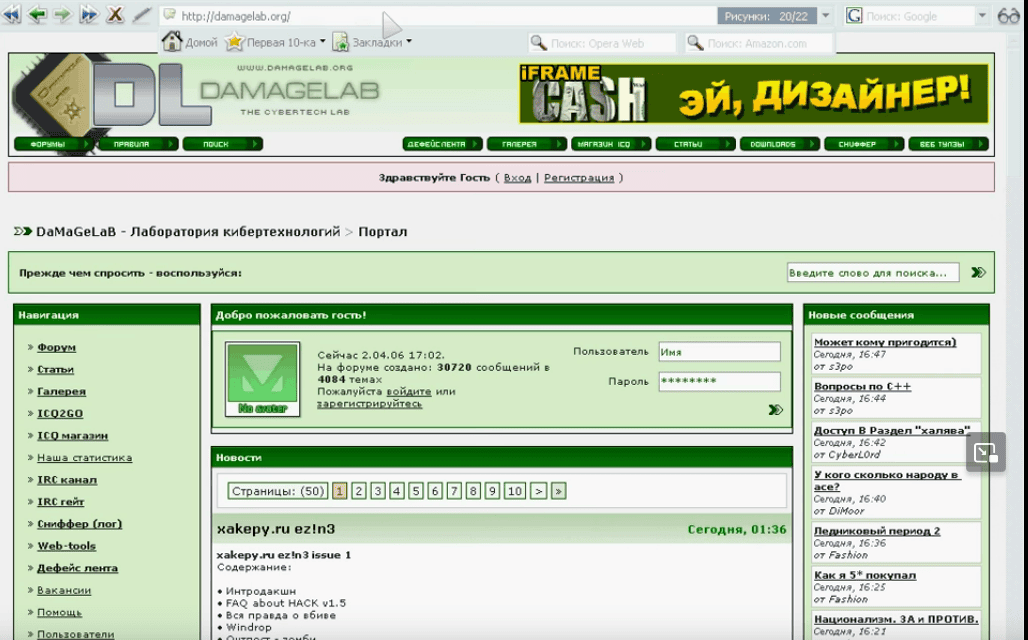Open ICQ2GO in sidebar
Image resolution: width=1028 pixels, height=640 pixels.
[x=60, y=413]
